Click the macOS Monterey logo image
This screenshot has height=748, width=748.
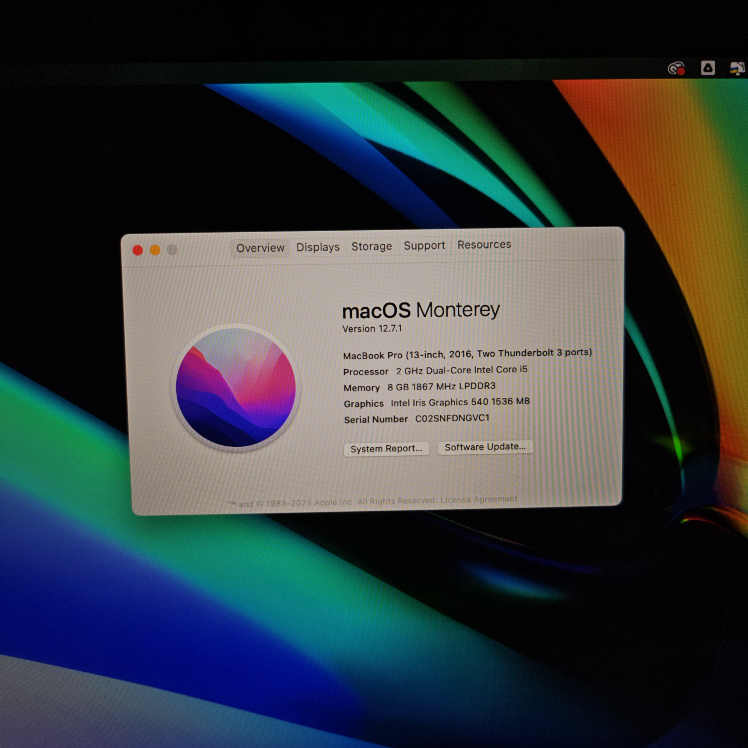tap(236, 387)
